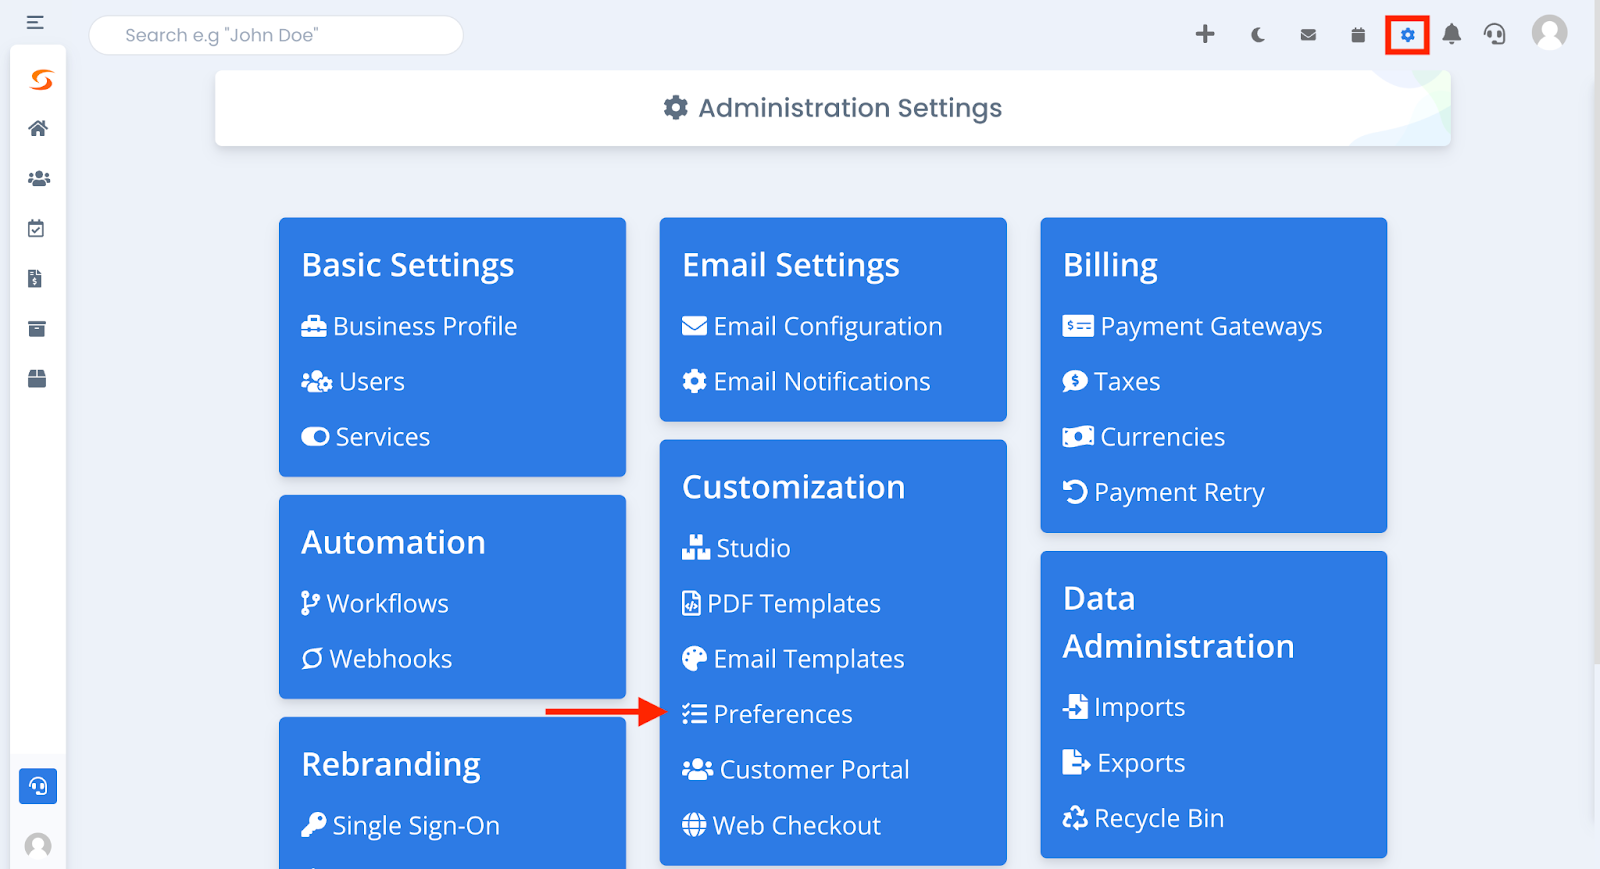Open the envelope messages icon in top bar
Image resolution: width=1600 pixels, height=869 pixels.
pyautogui.click(x=1308, y=35)
